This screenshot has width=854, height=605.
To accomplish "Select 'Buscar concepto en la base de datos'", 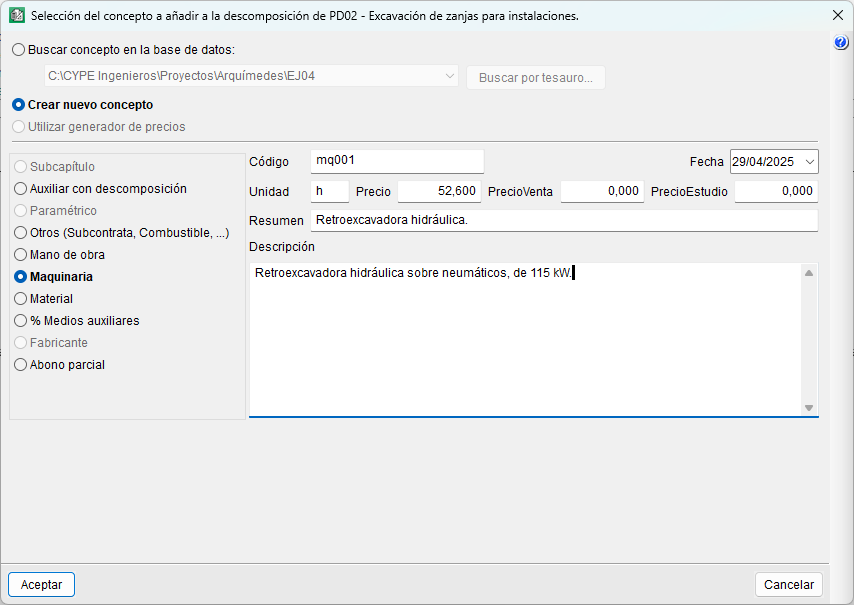I will pyautogui.click(x=20, y=49).
